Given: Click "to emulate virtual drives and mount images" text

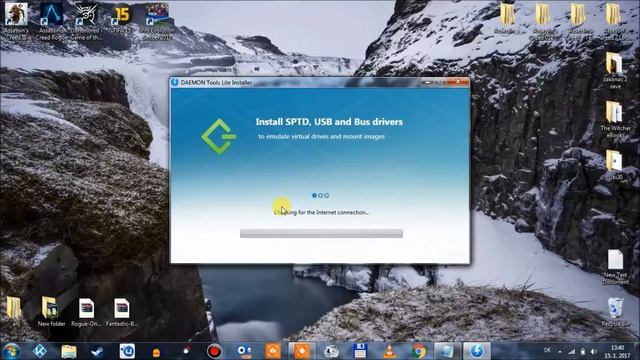Looking at the screenshot, I should click(x=322, y=136).
